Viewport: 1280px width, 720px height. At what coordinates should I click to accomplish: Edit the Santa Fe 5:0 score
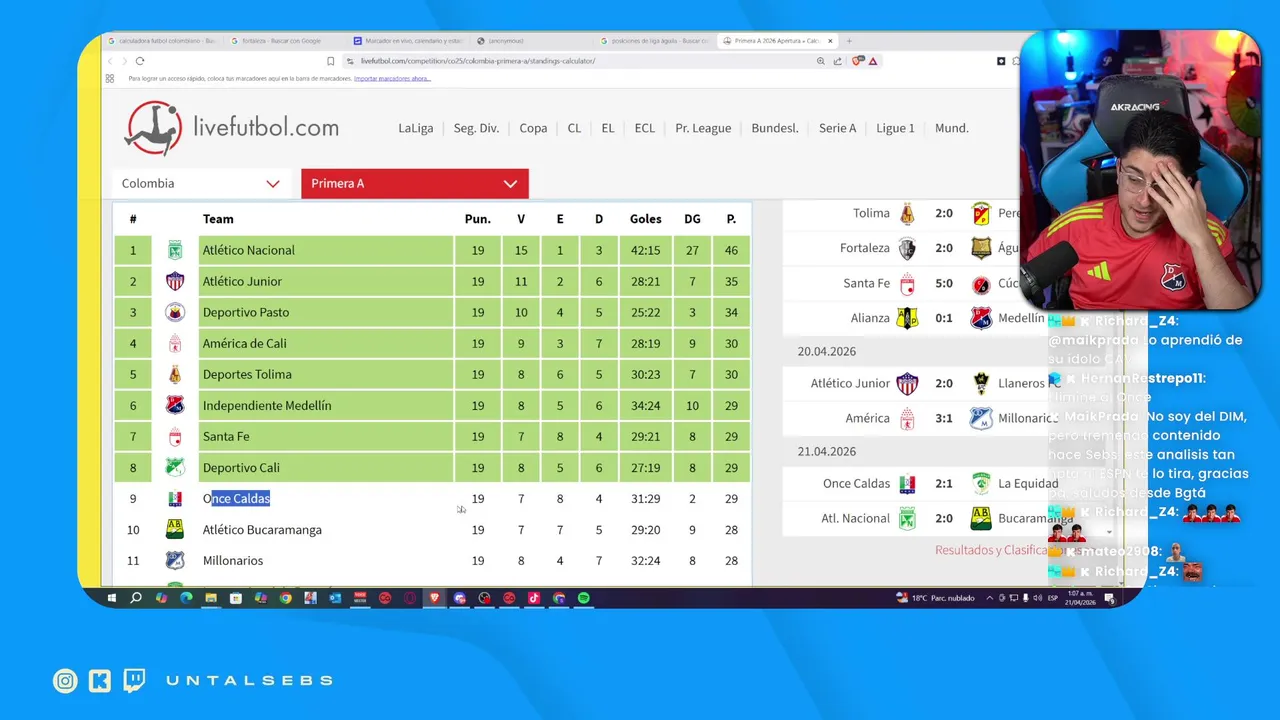(944, 283)
